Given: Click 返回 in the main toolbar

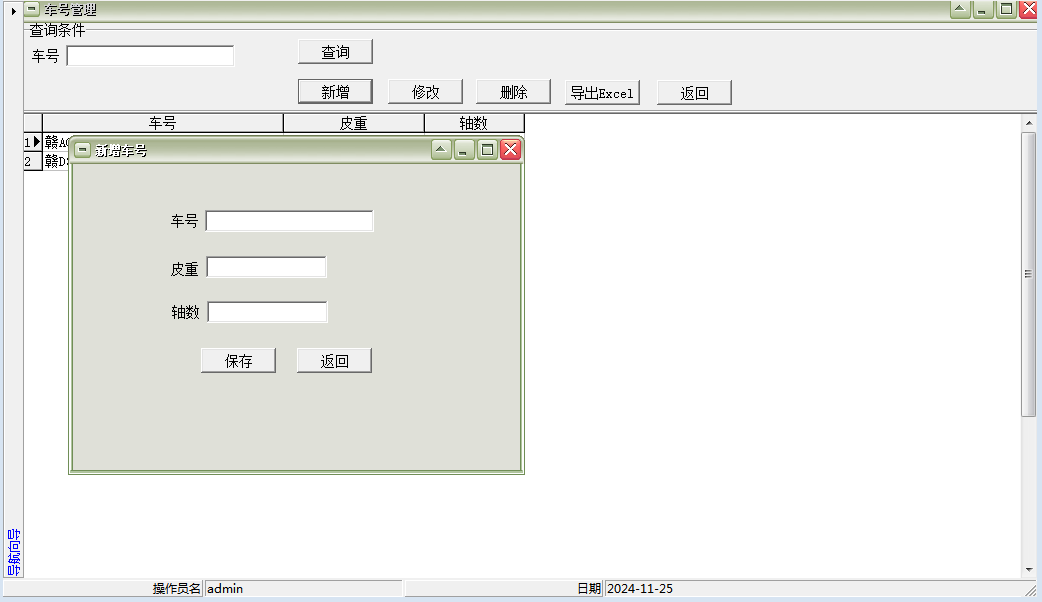Looking at the screenshot, I should click(x=694, y=92).
